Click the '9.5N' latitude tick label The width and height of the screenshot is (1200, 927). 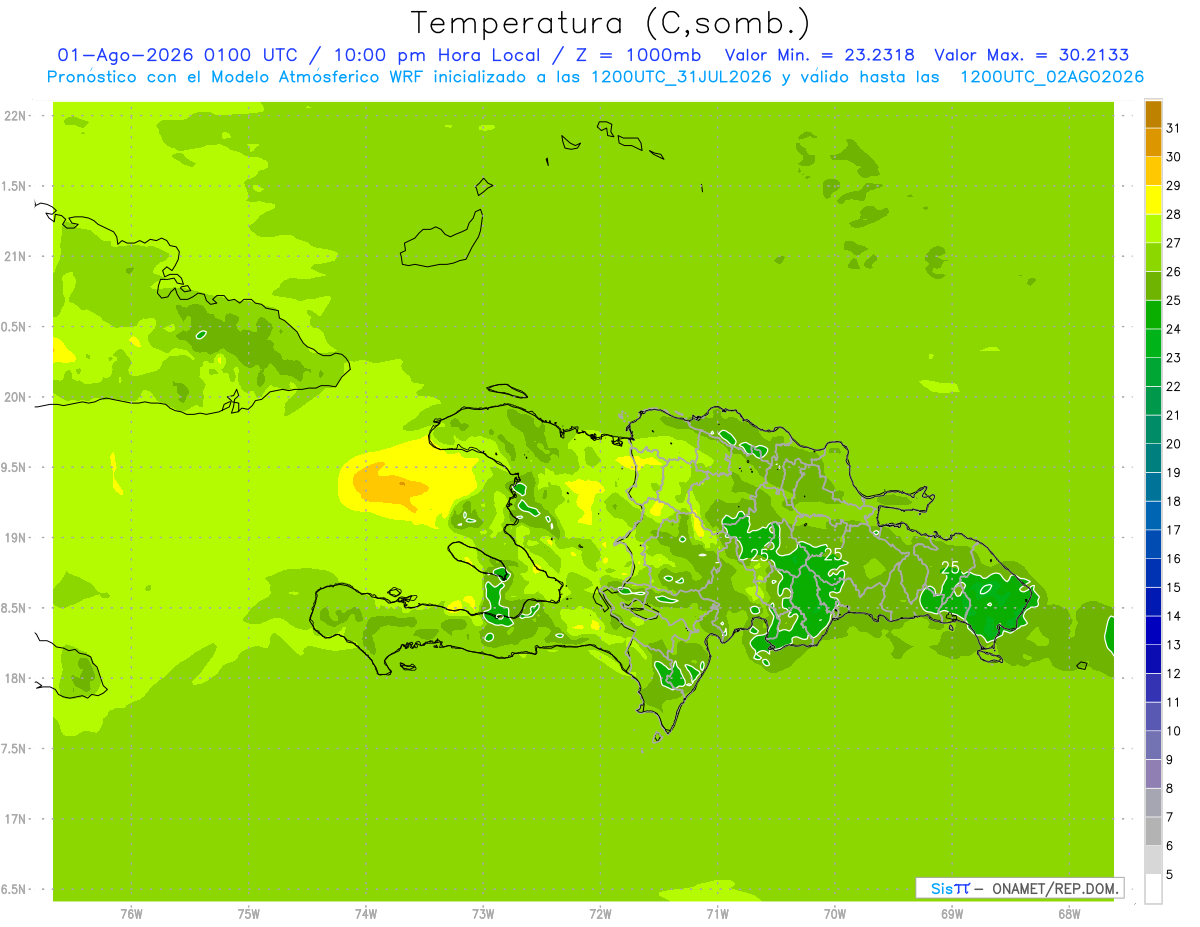(14, 468)
